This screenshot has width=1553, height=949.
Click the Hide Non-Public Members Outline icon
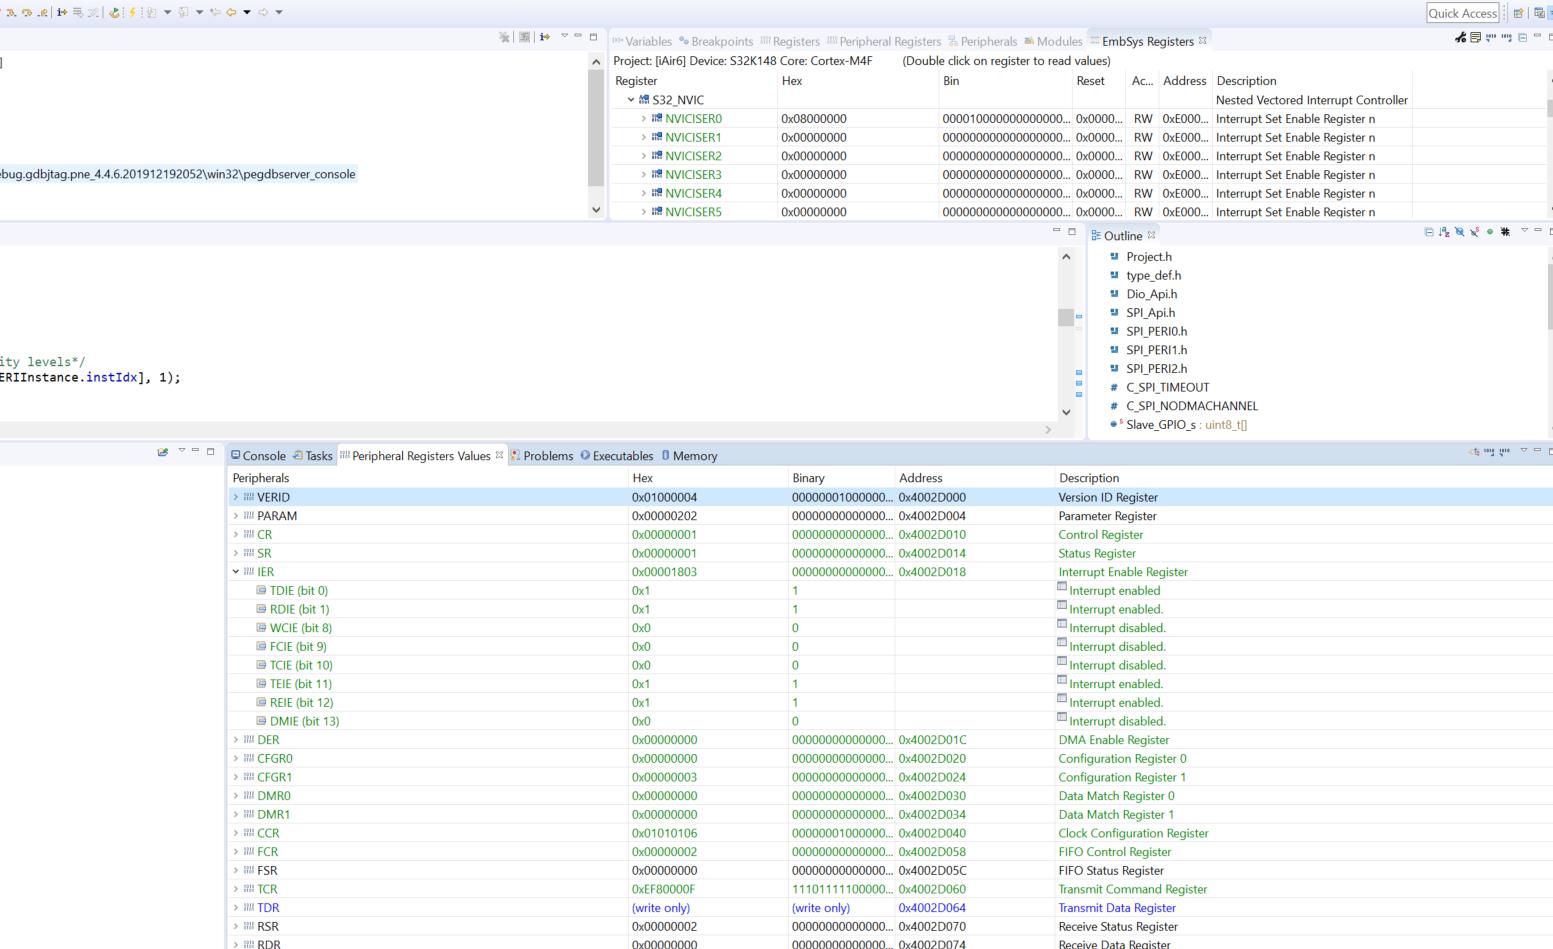pos(1489,234)
